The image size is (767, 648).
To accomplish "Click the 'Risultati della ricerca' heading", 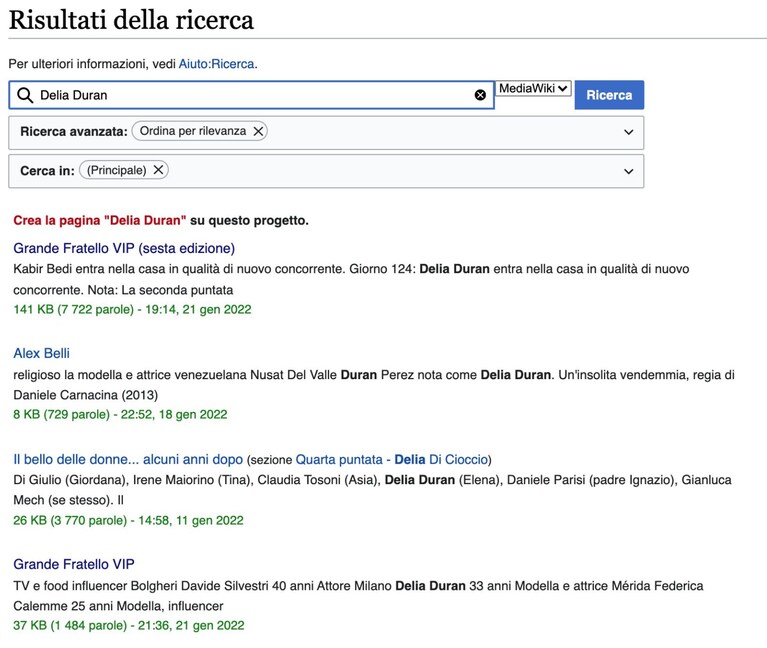I will (x=131, y=20).
